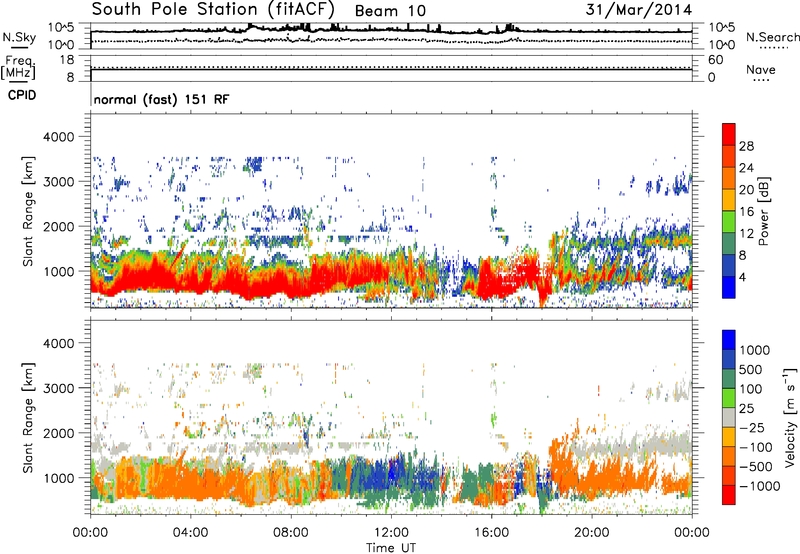Click the '60' label of the Nave scale
This screenshot has width=800, height=554.
716,60
